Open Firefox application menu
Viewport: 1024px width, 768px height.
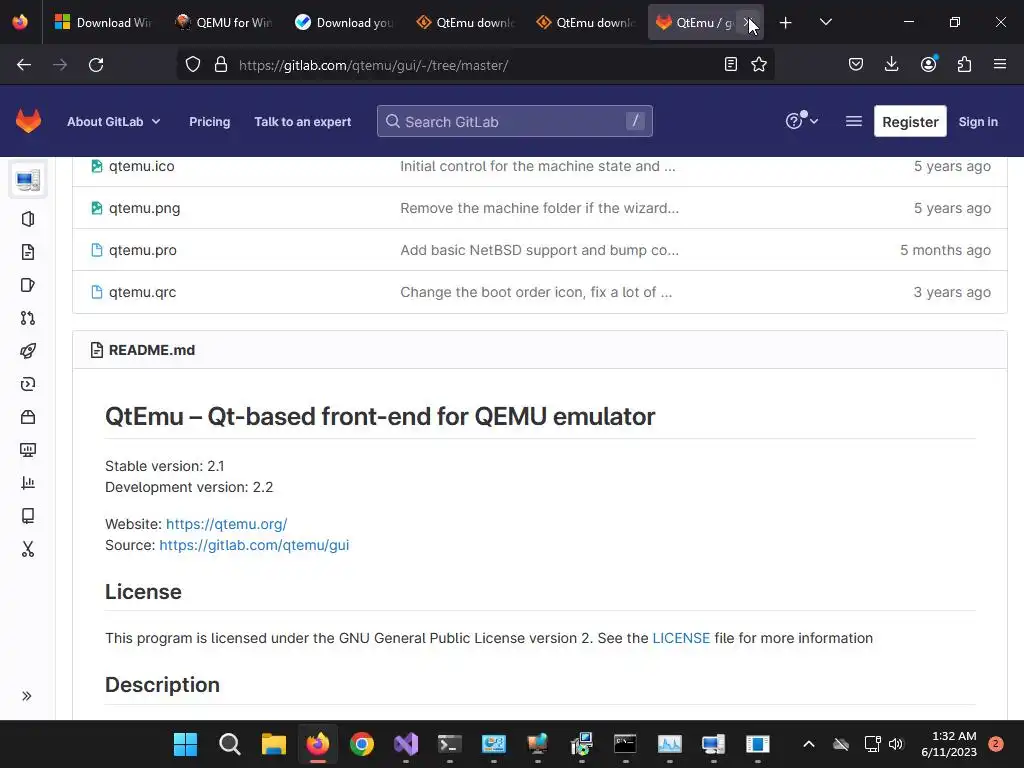tap(1000, 64)
